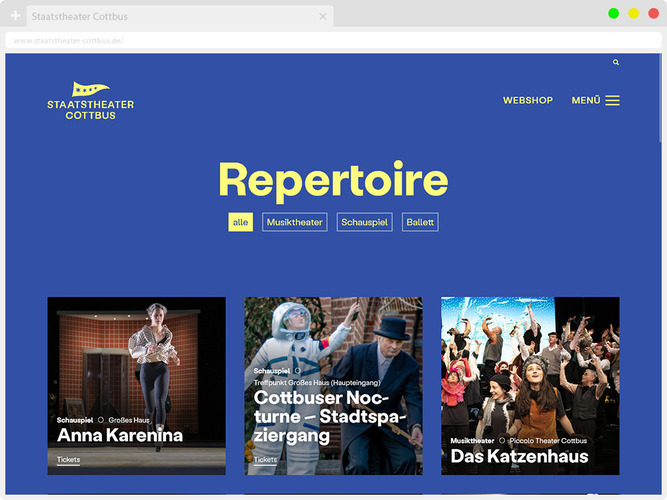Viewport: 667px width, 500px height.
Task: Filter repertoire by Schauspiel
Action: click(x=365, y=222)
